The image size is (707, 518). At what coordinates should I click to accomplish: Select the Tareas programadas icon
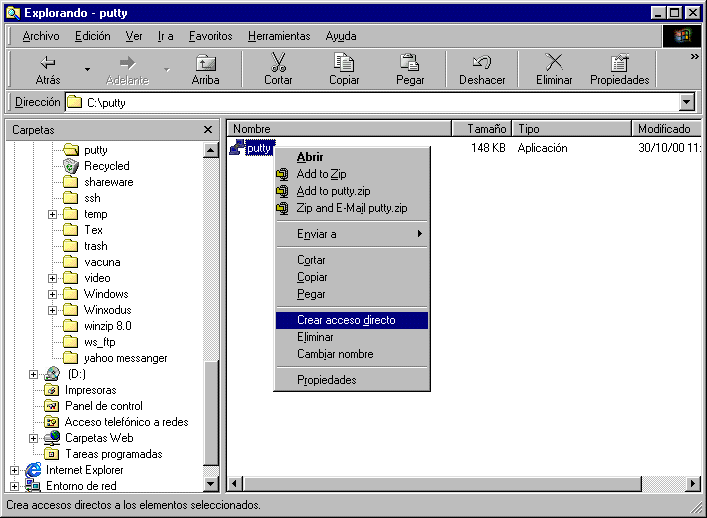coord(52,454)
